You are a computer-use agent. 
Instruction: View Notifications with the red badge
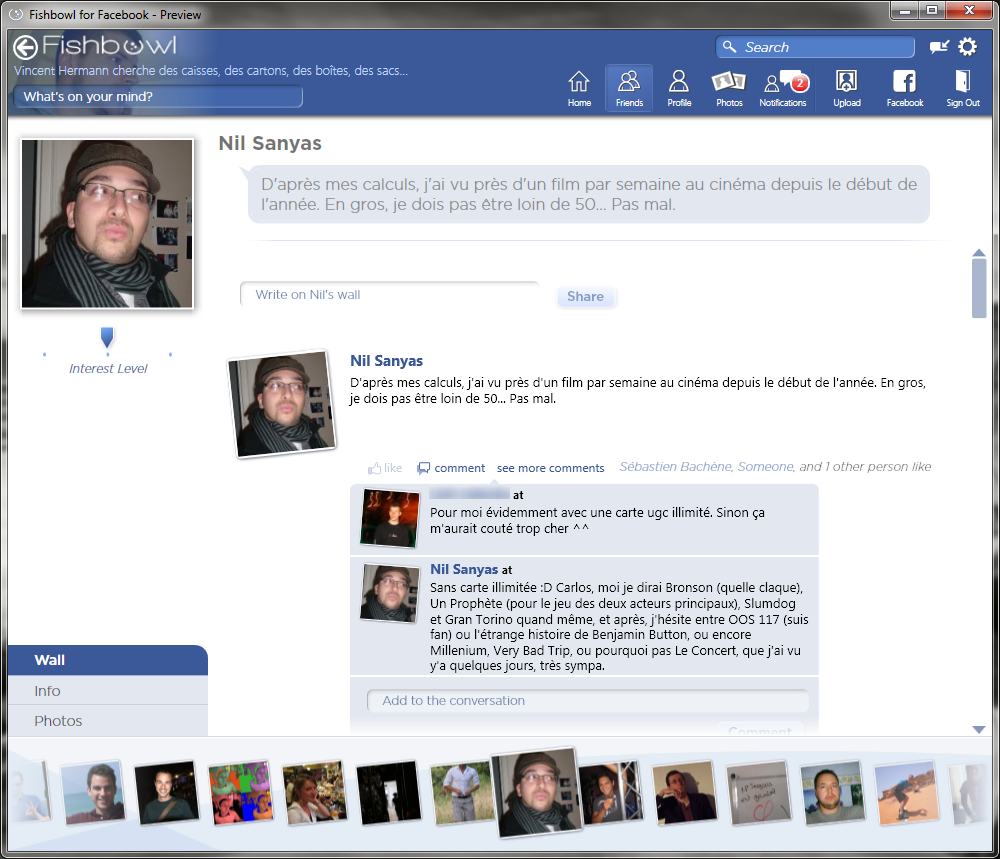(x=783, y=89)
